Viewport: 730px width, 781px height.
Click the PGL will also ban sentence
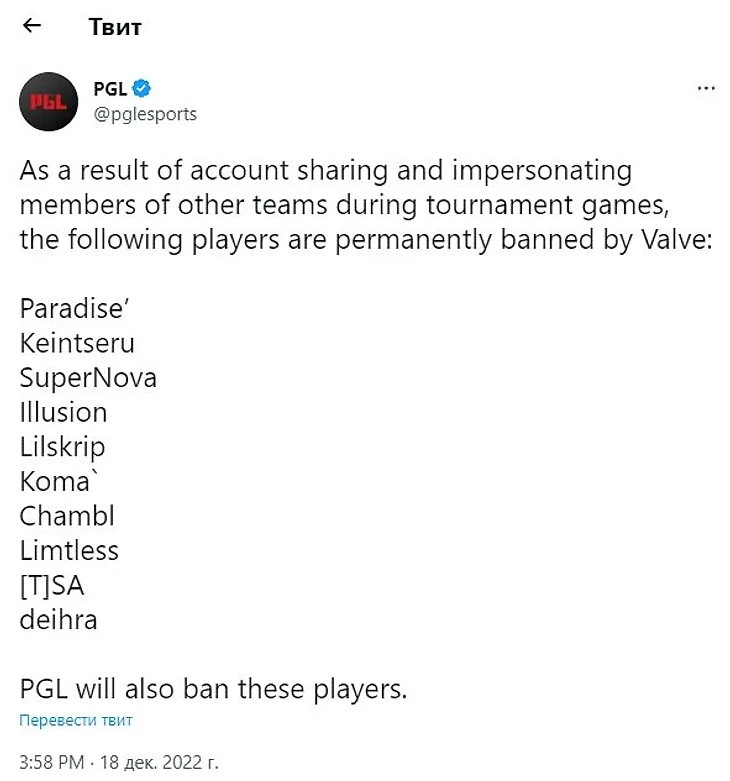coord(213,689)
